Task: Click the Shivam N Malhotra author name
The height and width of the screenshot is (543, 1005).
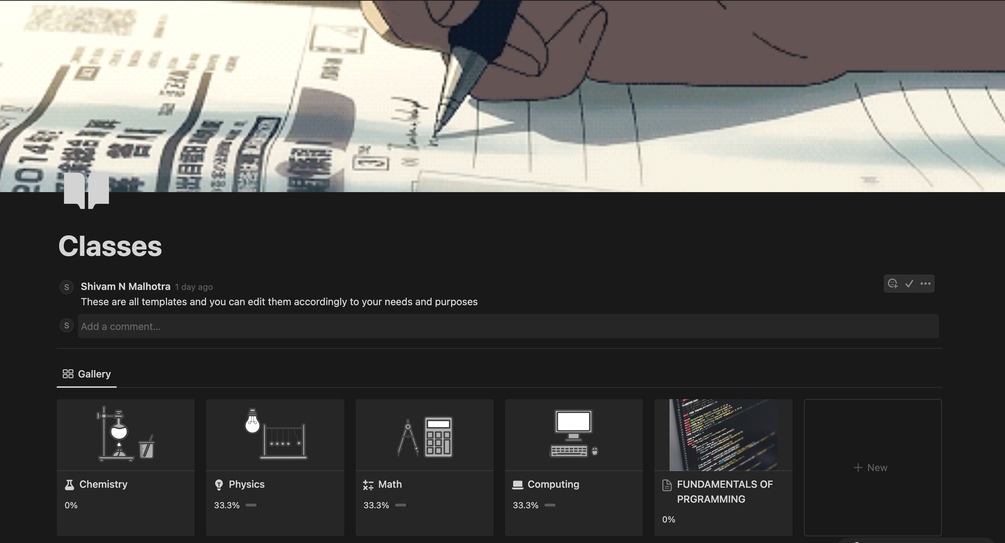Action: [x=126, y=287]
